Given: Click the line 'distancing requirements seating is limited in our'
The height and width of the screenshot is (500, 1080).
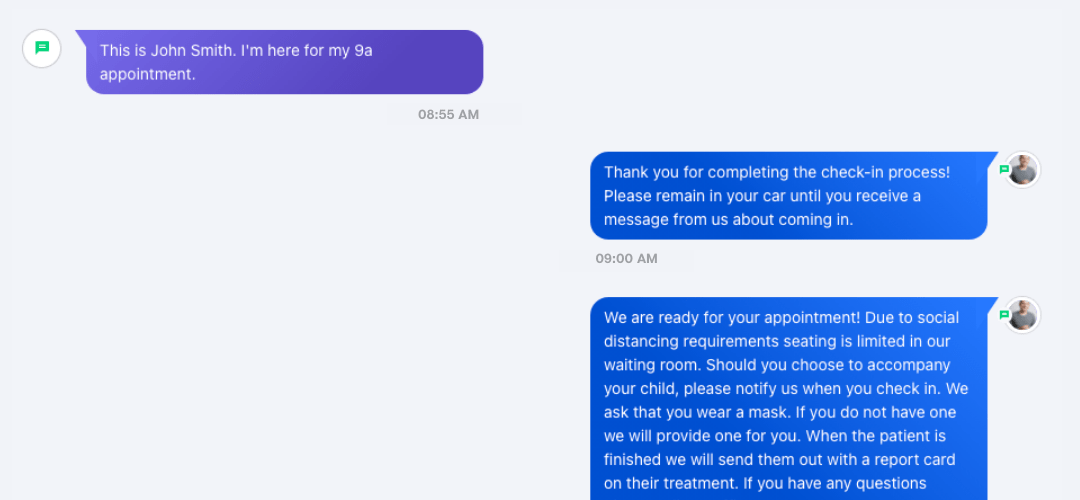Looking at the screenshot, I should point(767,342).
